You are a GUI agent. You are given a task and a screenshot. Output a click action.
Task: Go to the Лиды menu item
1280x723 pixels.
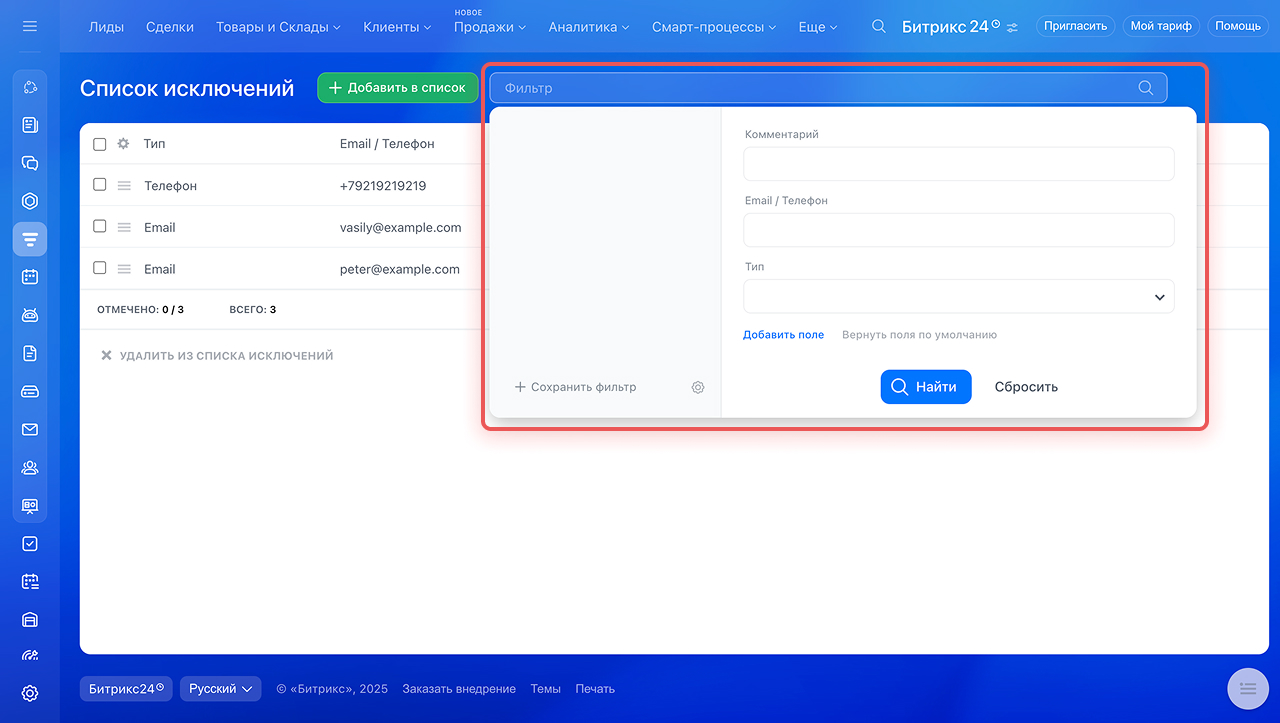(106, 27)
